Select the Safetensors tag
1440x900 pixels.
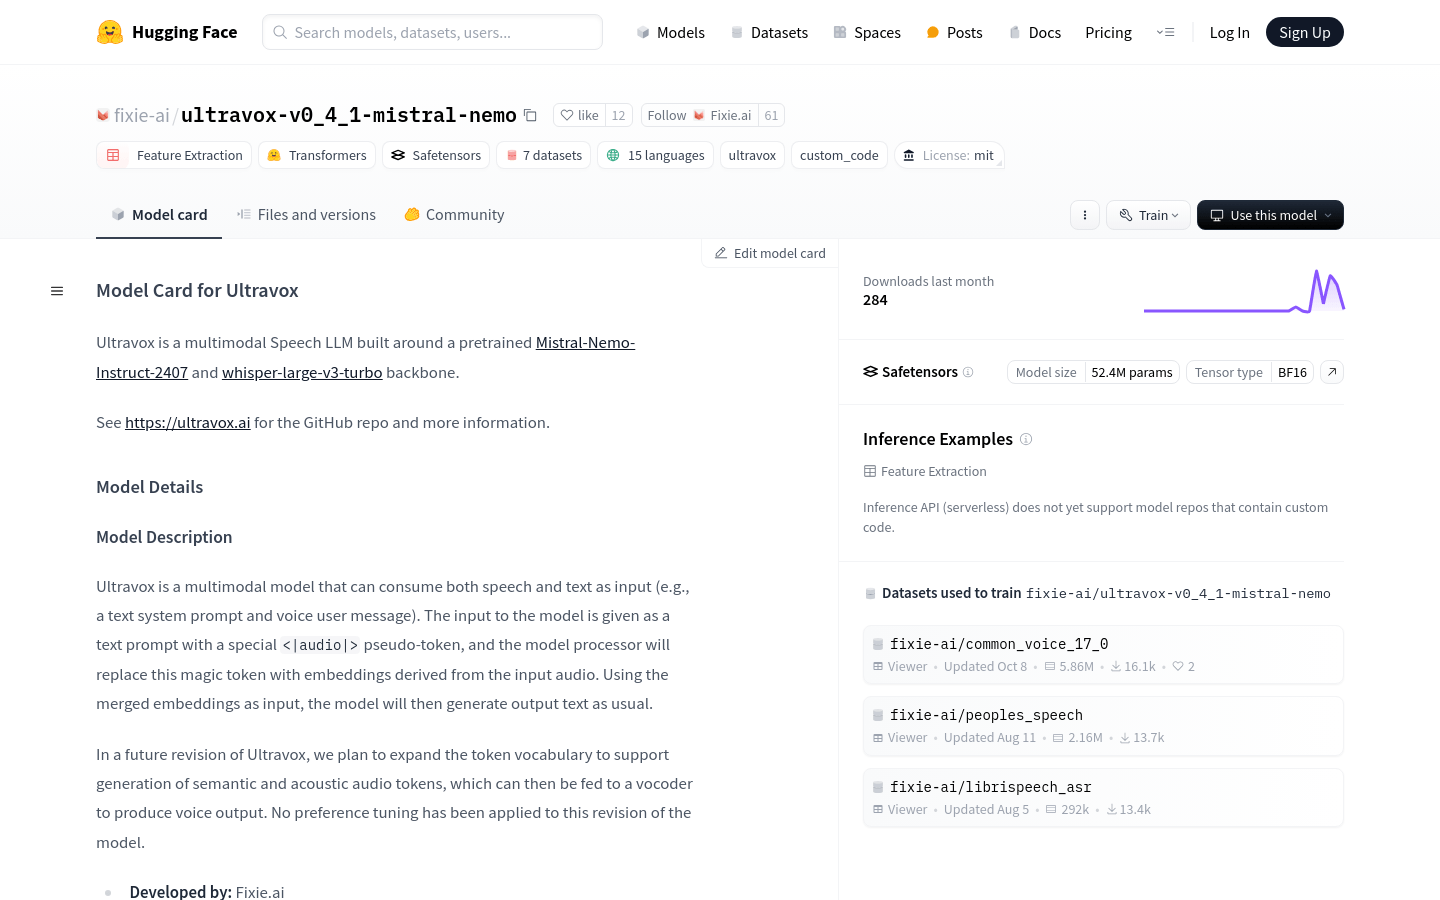tap(436, 155)
